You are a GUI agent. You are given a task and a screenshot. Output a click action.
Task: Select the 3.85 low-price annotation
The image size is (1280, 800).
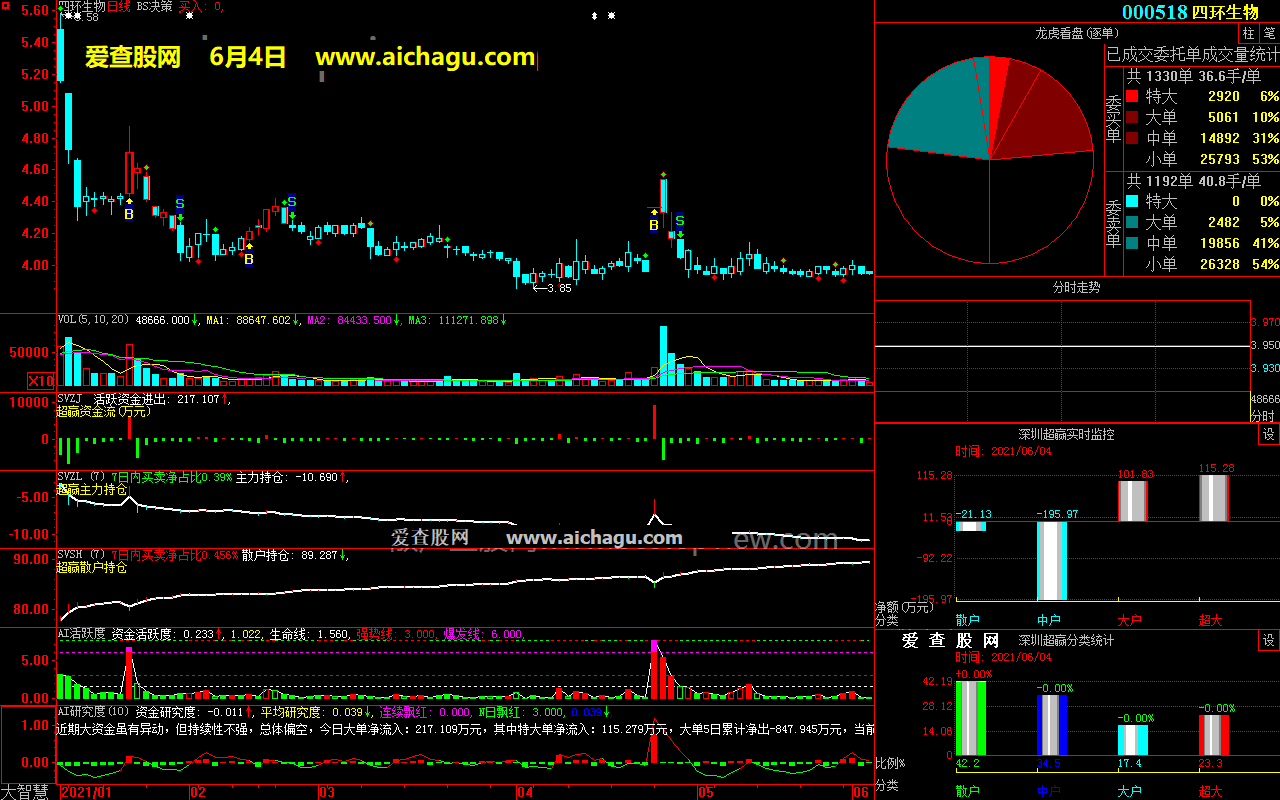point(552,288)
